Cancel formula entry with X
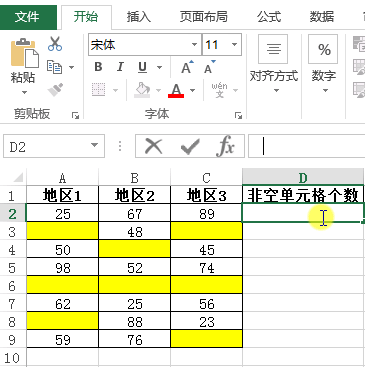Image resolution: width=365 pixels, height=367 pixels. [154, 146]
